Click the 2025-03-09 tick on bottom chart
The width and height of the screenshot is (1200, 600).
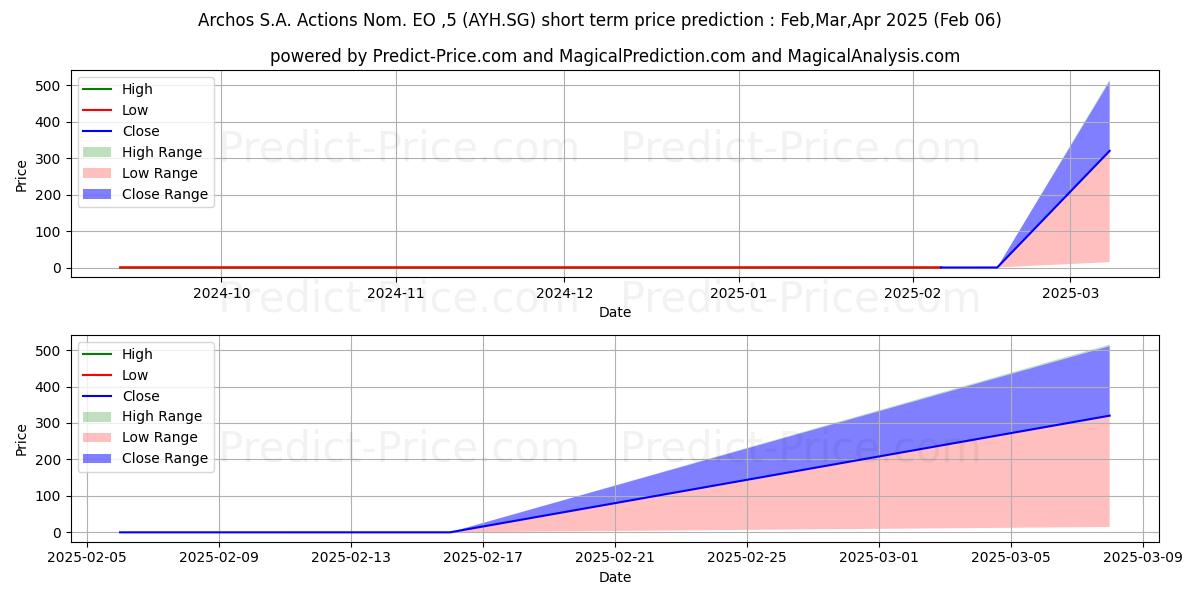pyautogui.click(x=1142, y=557)
